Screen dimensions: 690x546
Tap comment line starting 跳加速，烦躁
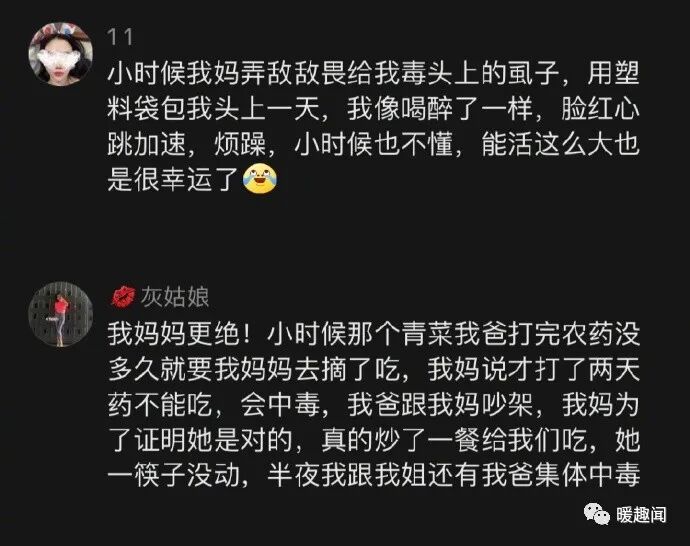coord(374,144)
